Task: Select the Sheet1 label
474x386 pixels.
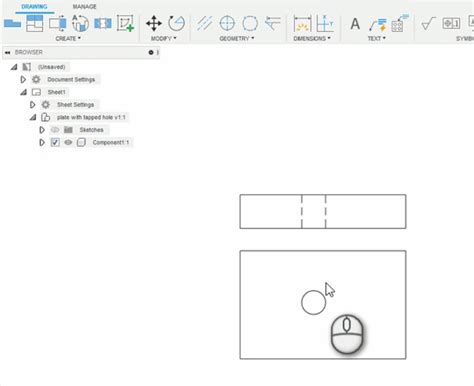Action: (x=56, y=92)
